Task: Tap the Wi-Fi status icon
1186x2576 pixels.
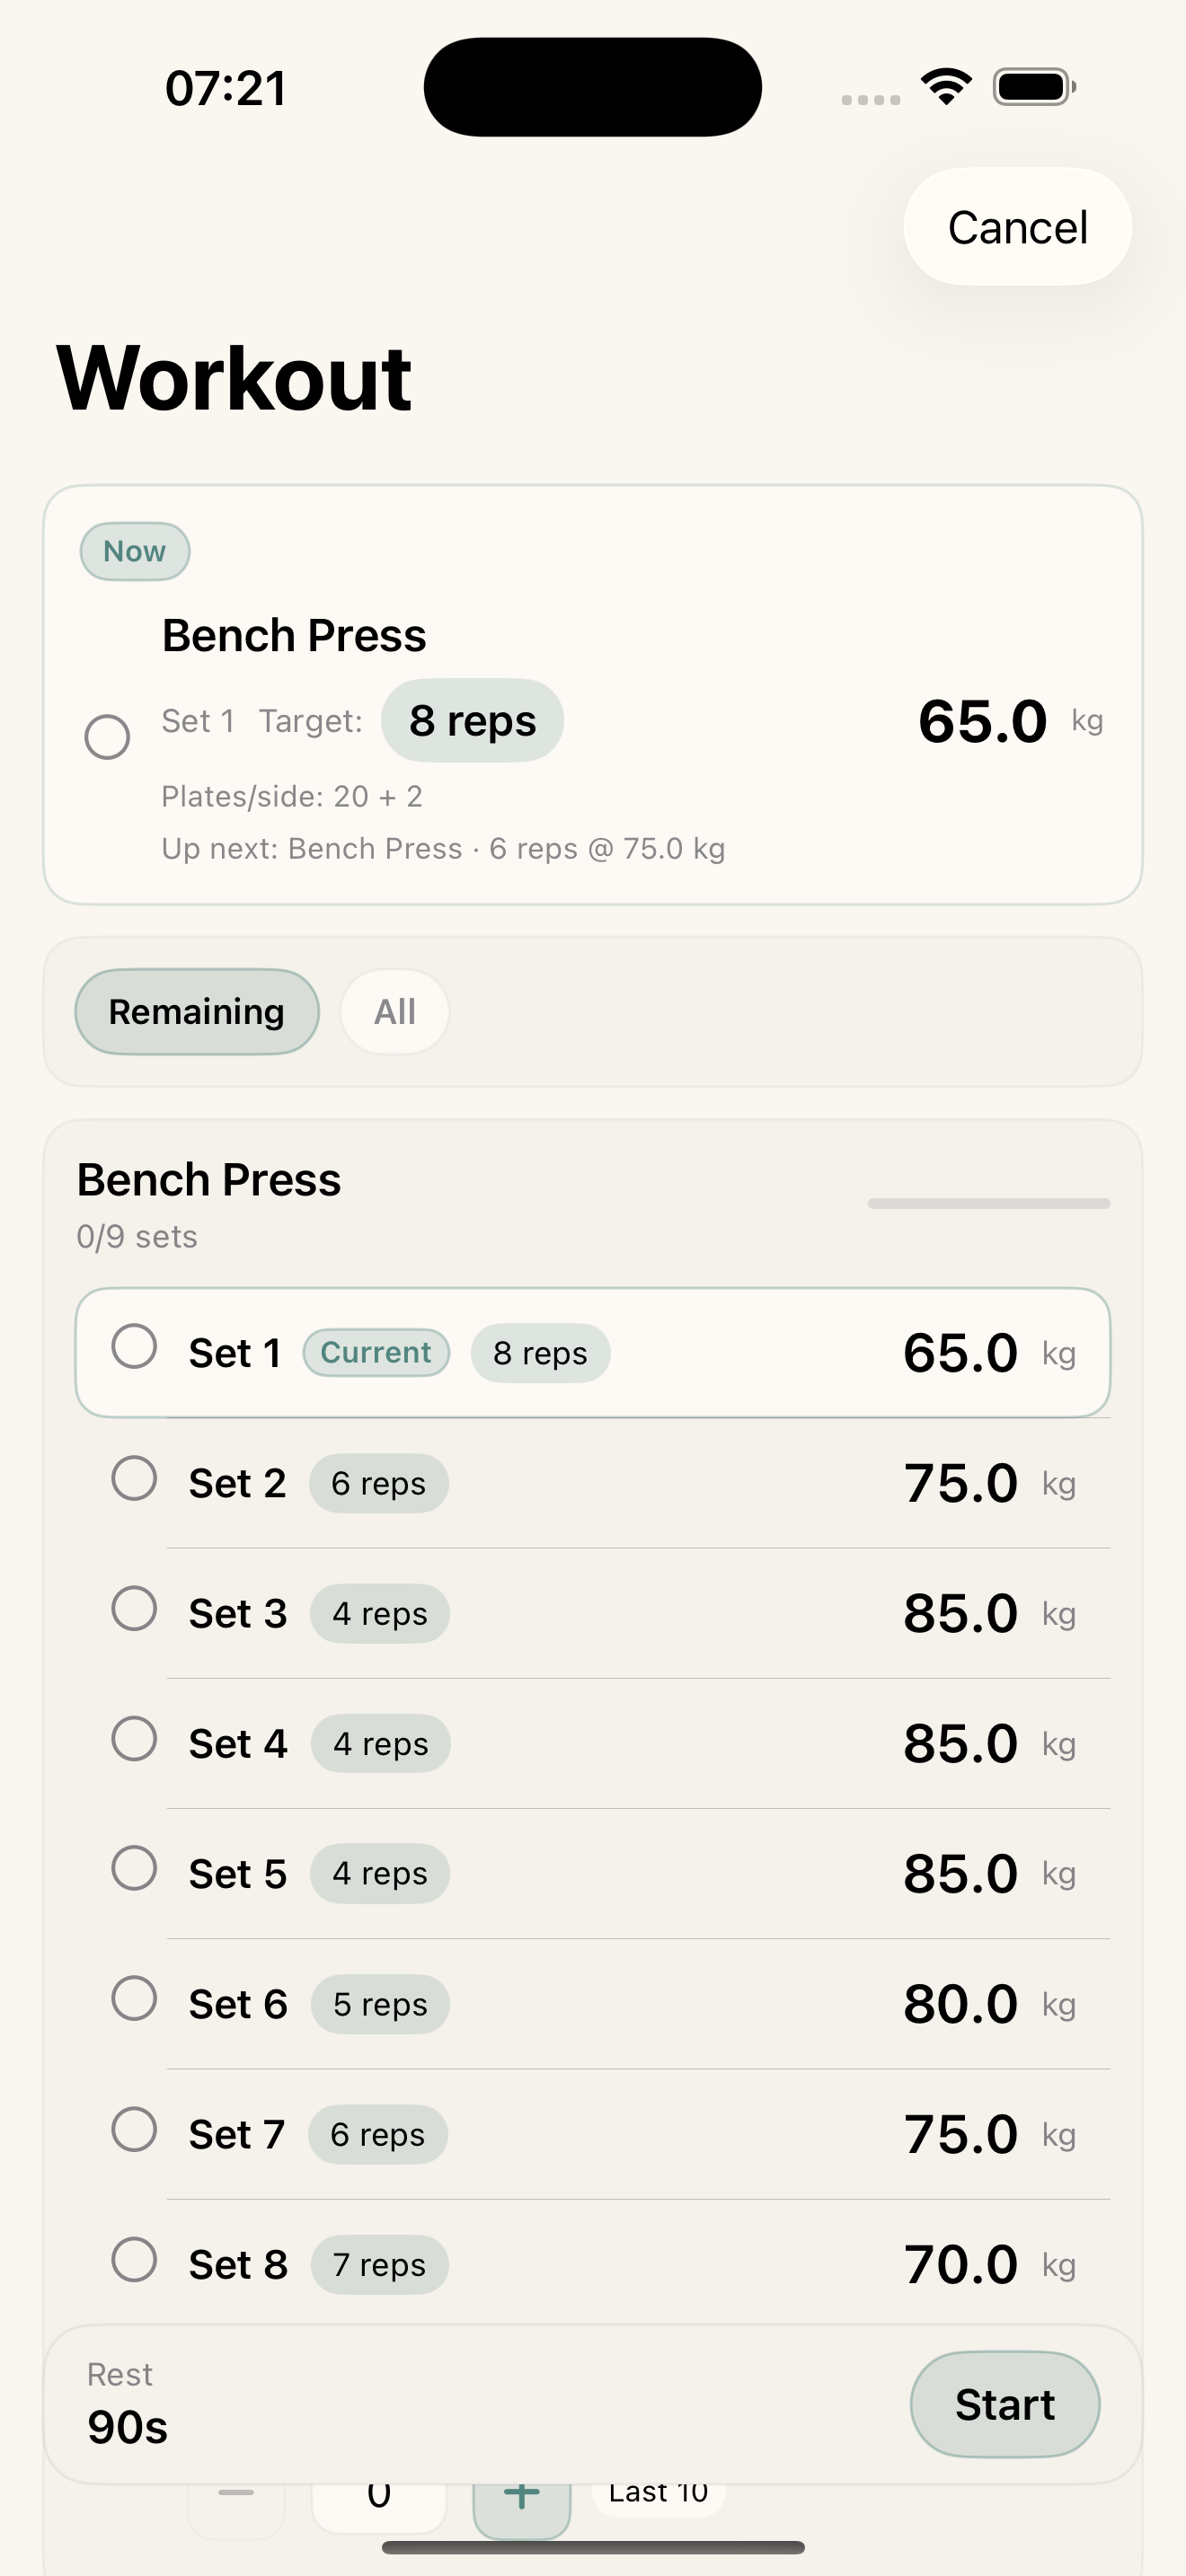Action: 947,87
